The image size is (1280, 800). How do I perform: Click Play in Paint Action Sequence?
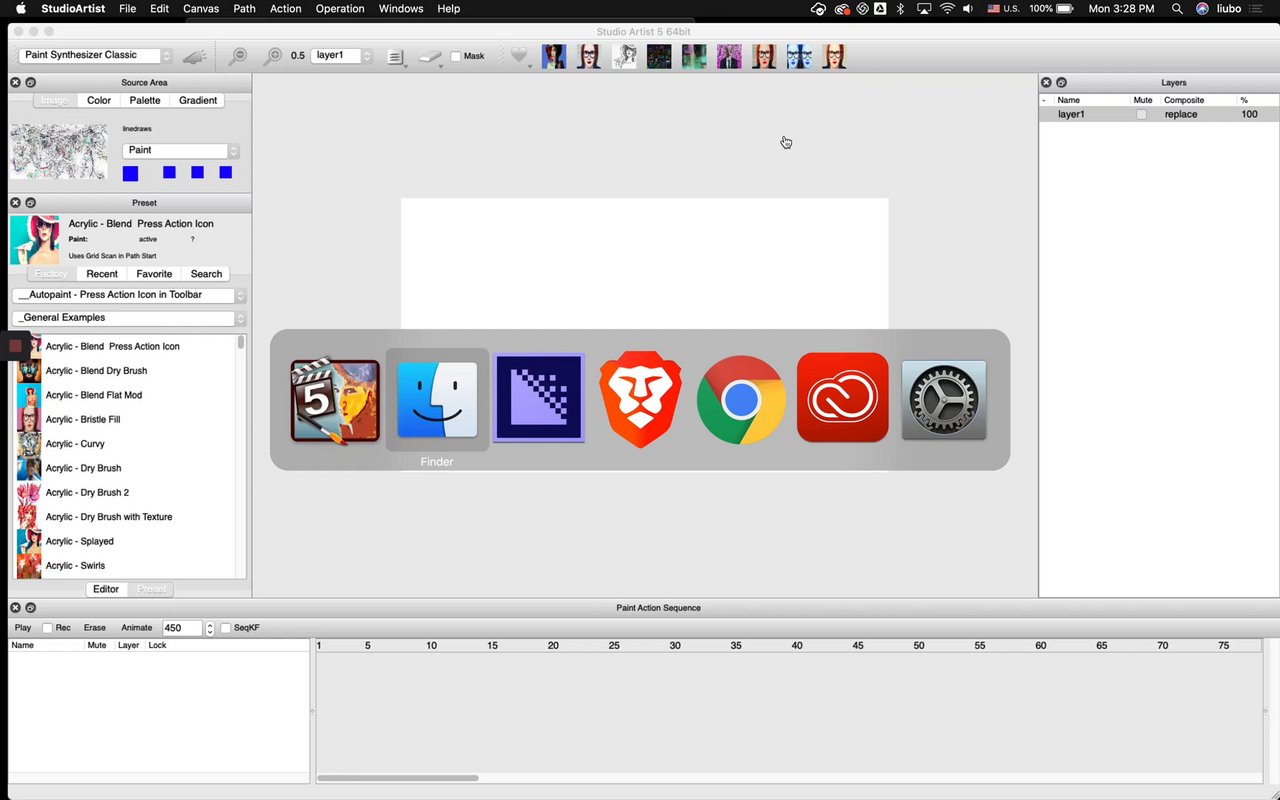23,628
